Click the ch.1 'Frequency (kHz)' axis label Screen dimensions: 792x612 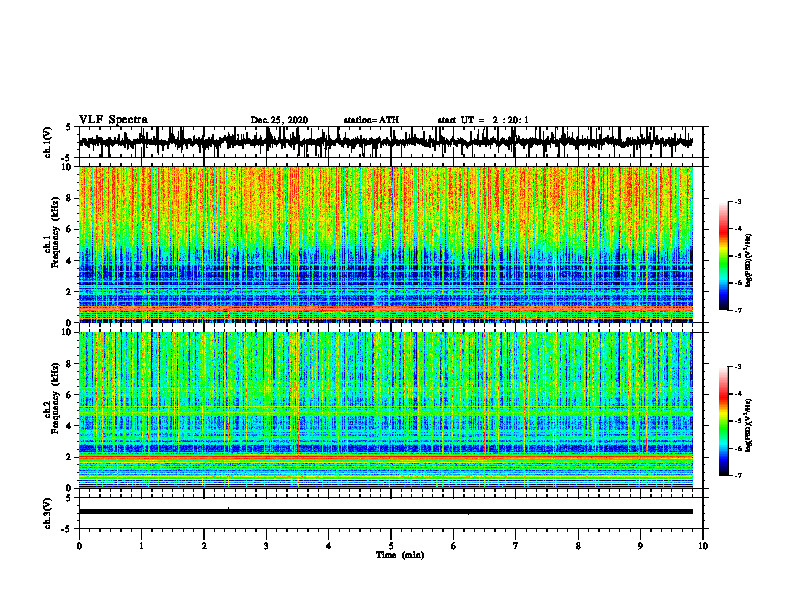[55, 232]
